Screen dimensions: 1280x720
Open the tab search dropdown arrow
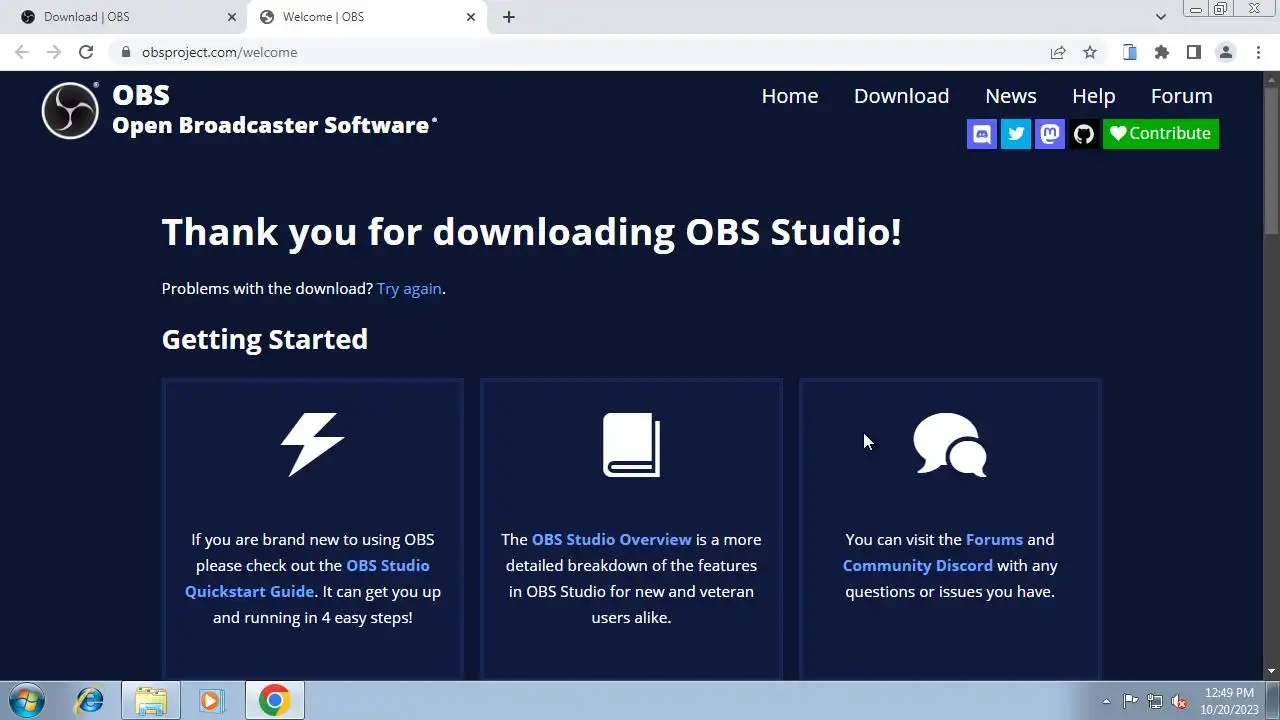click(x=1160, y=17)
